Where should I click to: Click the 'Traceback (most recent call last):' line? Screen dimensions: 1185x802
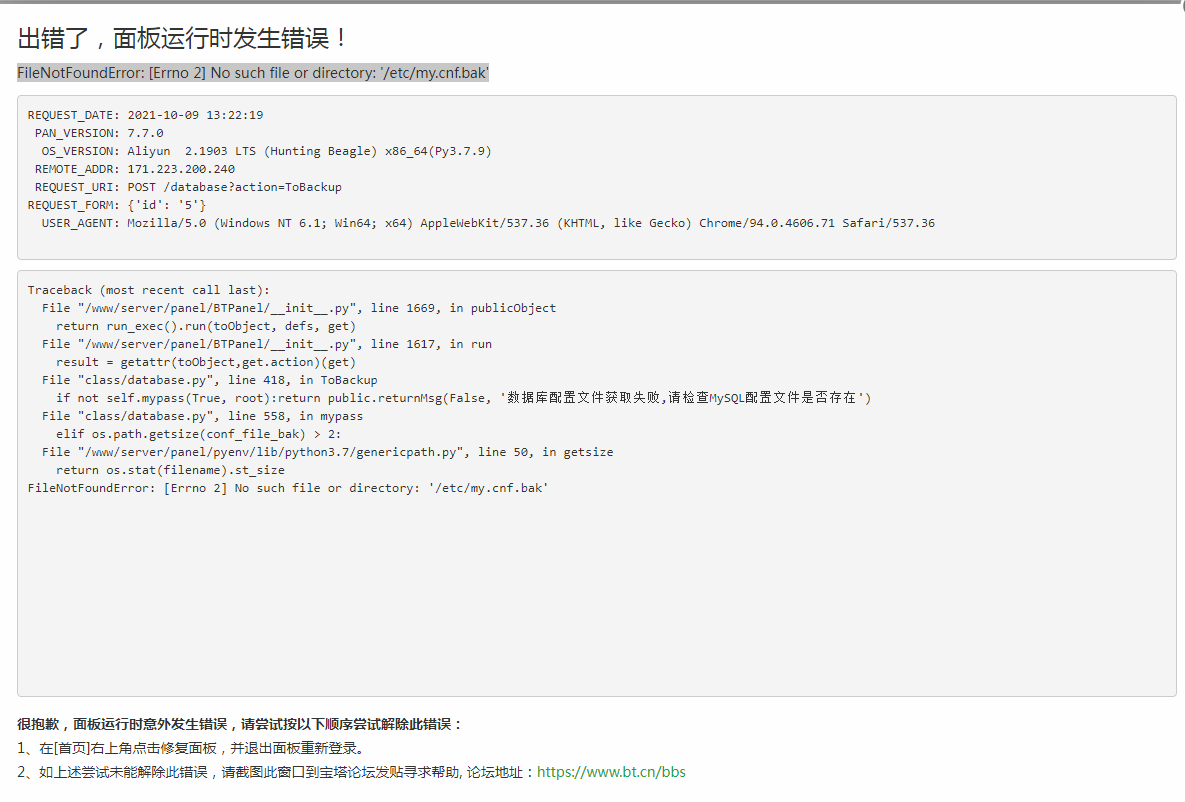[x=148, y=290]
